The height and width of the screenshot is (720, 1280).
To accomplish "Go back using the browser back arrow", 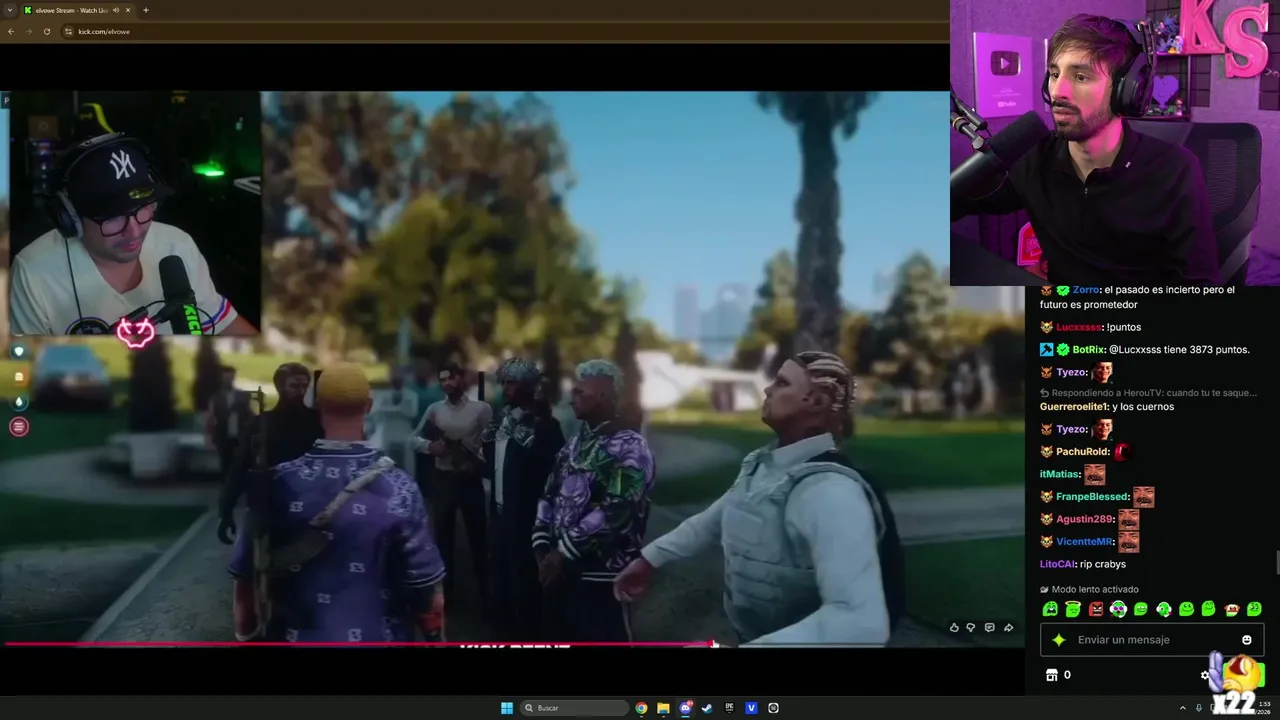I will (x=11, y=31).
